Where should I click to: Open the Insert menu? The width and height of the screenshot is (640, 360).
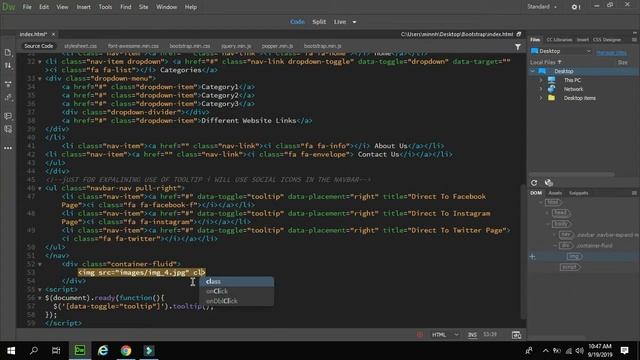[x=84, y=7]
